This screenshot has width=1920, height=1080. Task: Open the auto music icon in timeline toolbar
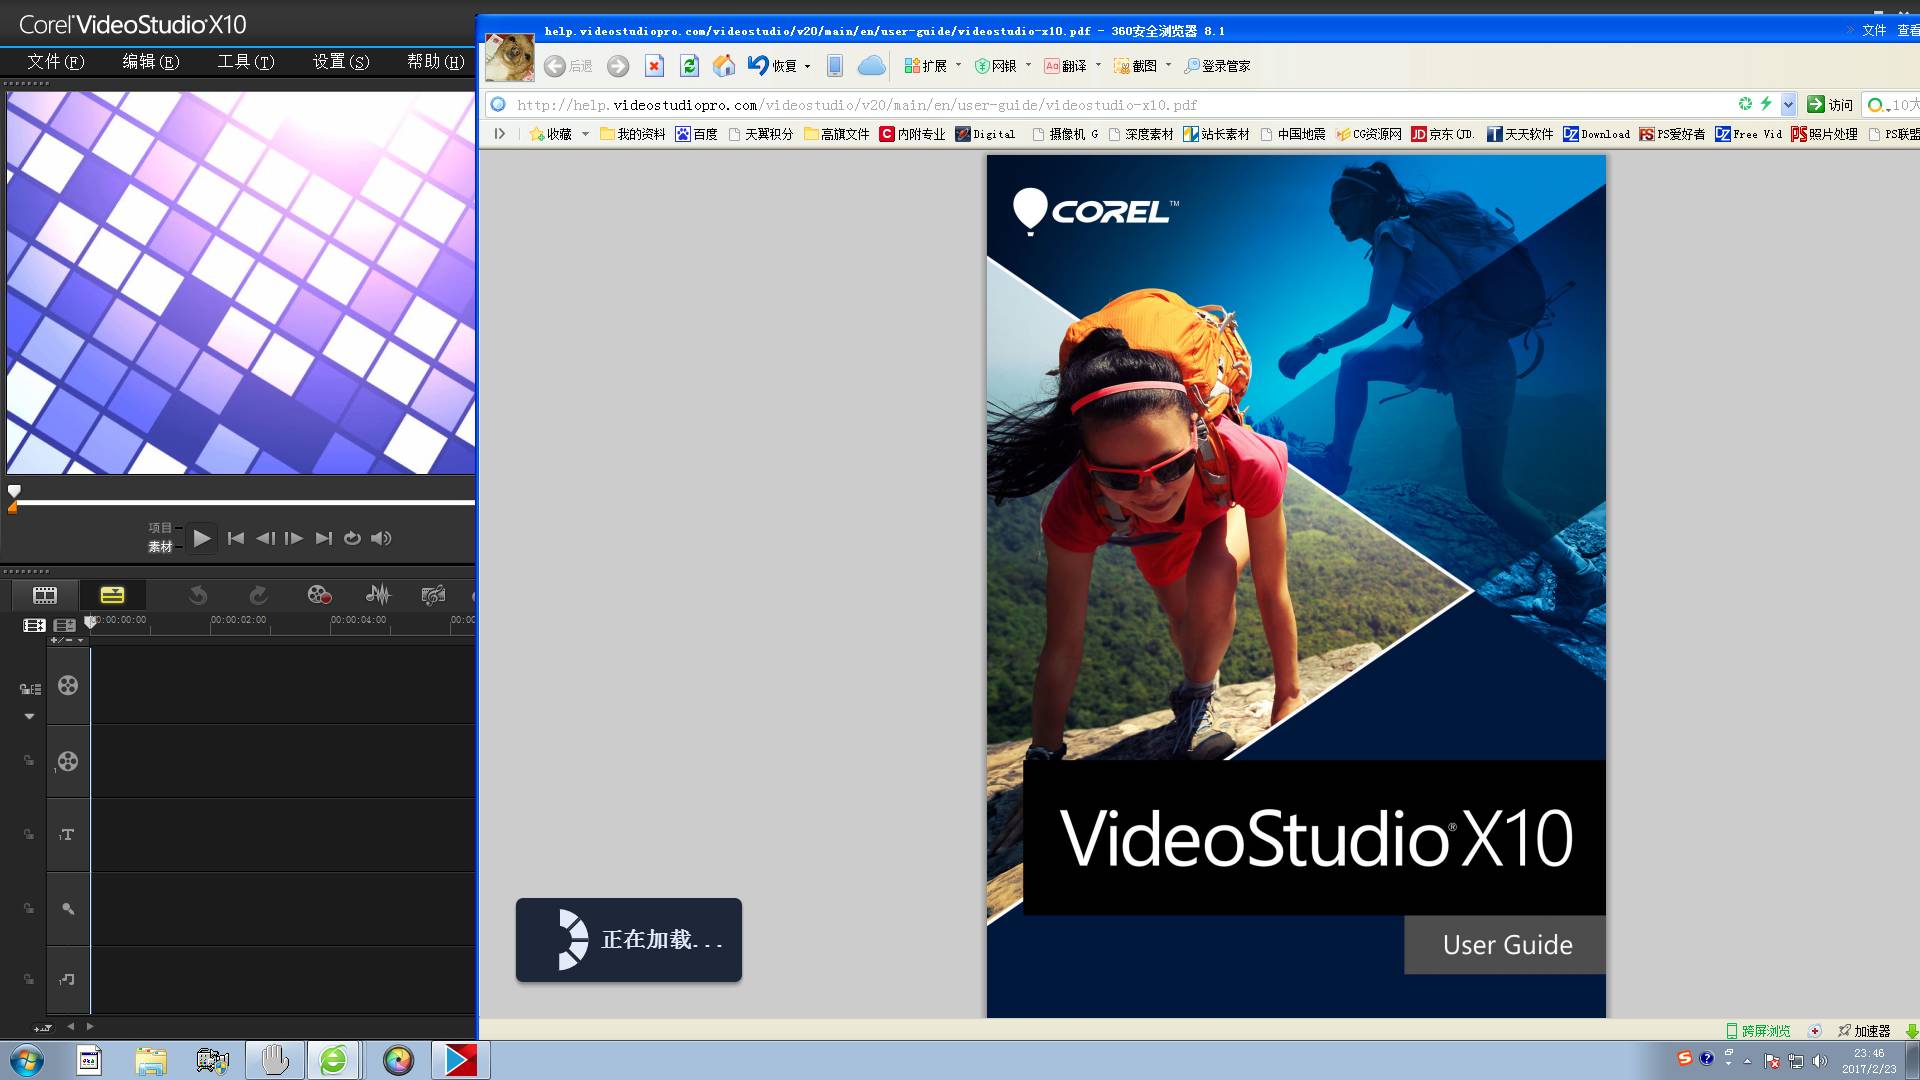(433, 595)
